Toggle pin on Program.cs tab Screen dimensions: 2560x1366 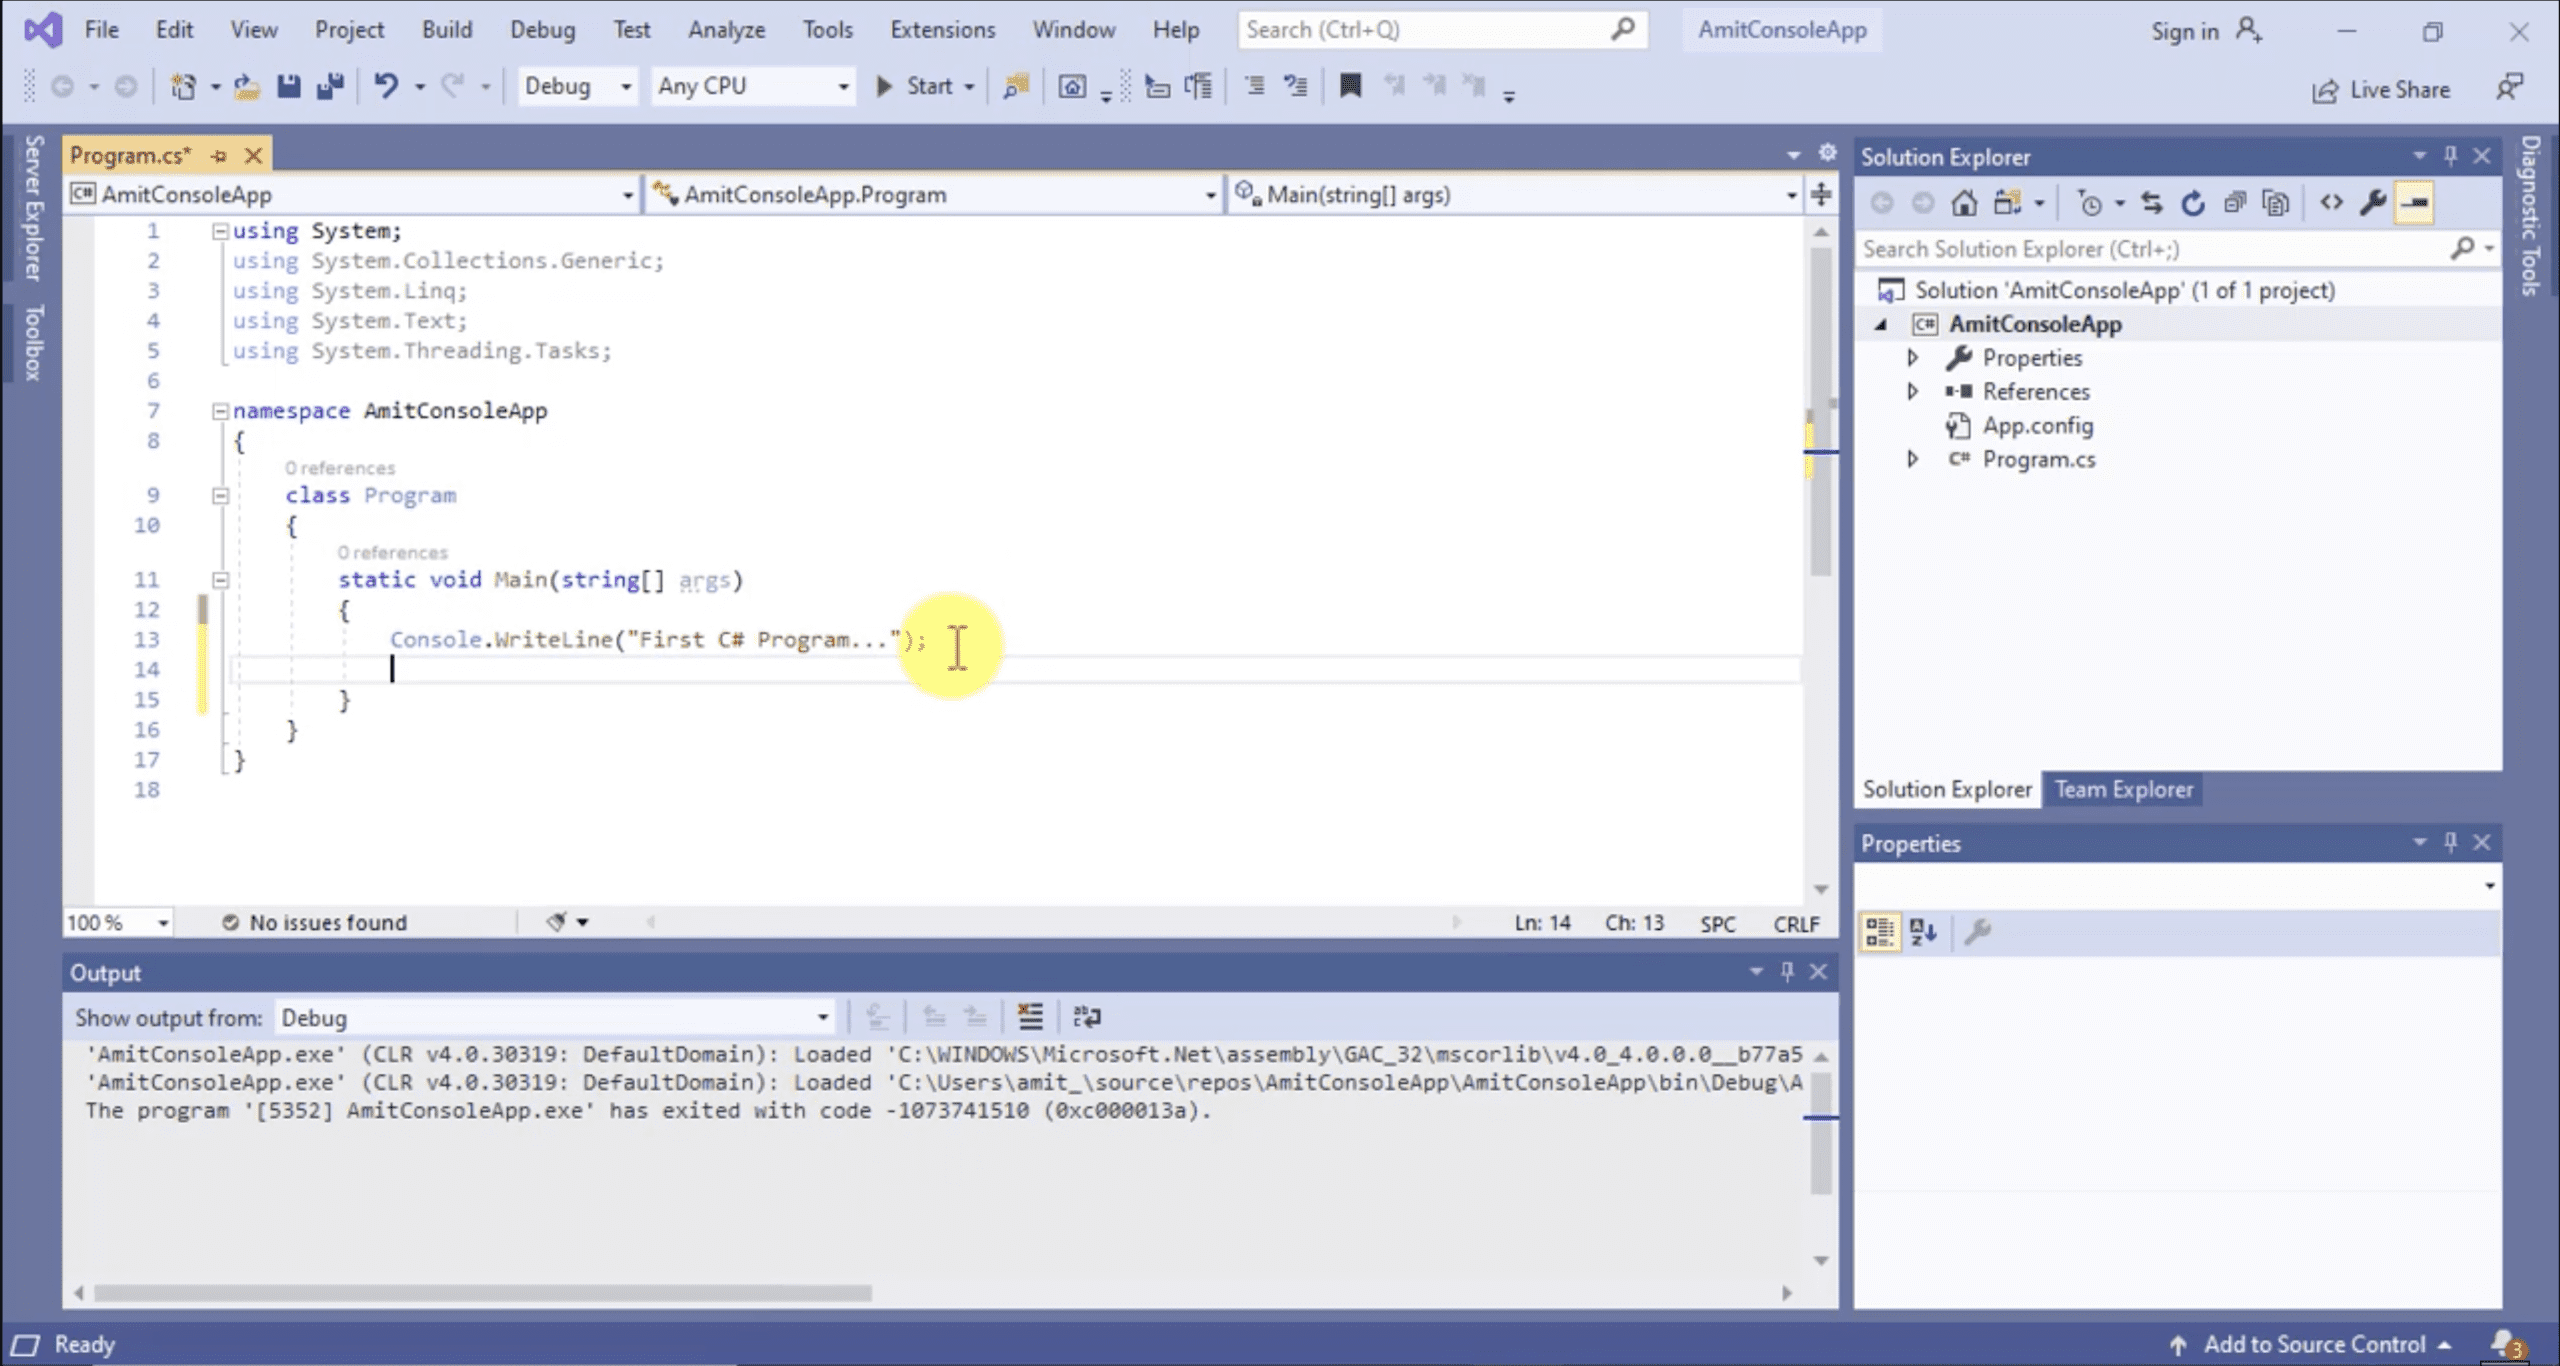pos(219,156)
